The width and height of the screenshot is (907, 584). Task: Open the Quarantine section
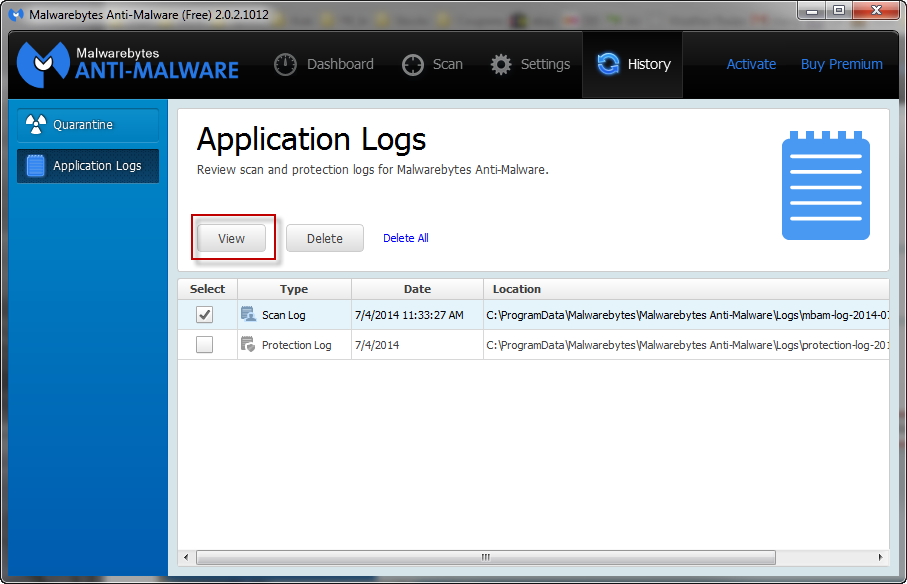pyautogui.click(x=88, y=125)
